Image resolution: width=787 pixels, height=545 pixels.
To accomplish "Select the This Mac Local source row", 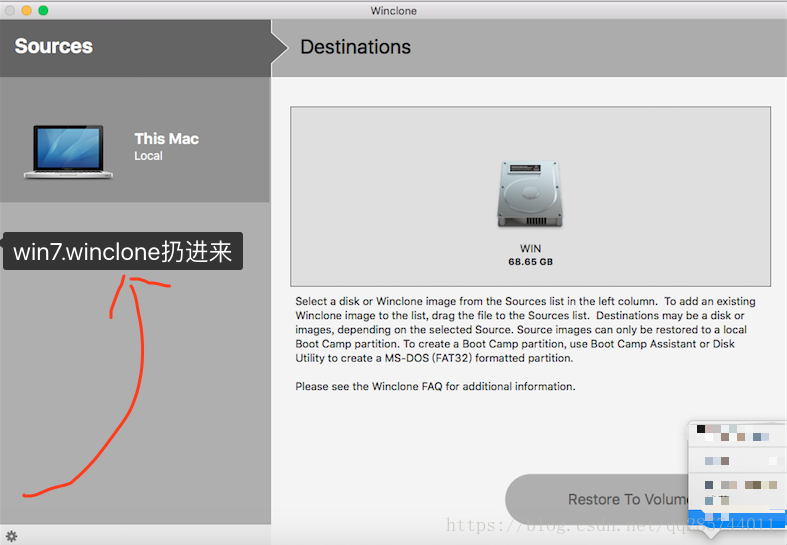I will coord(135,140).
